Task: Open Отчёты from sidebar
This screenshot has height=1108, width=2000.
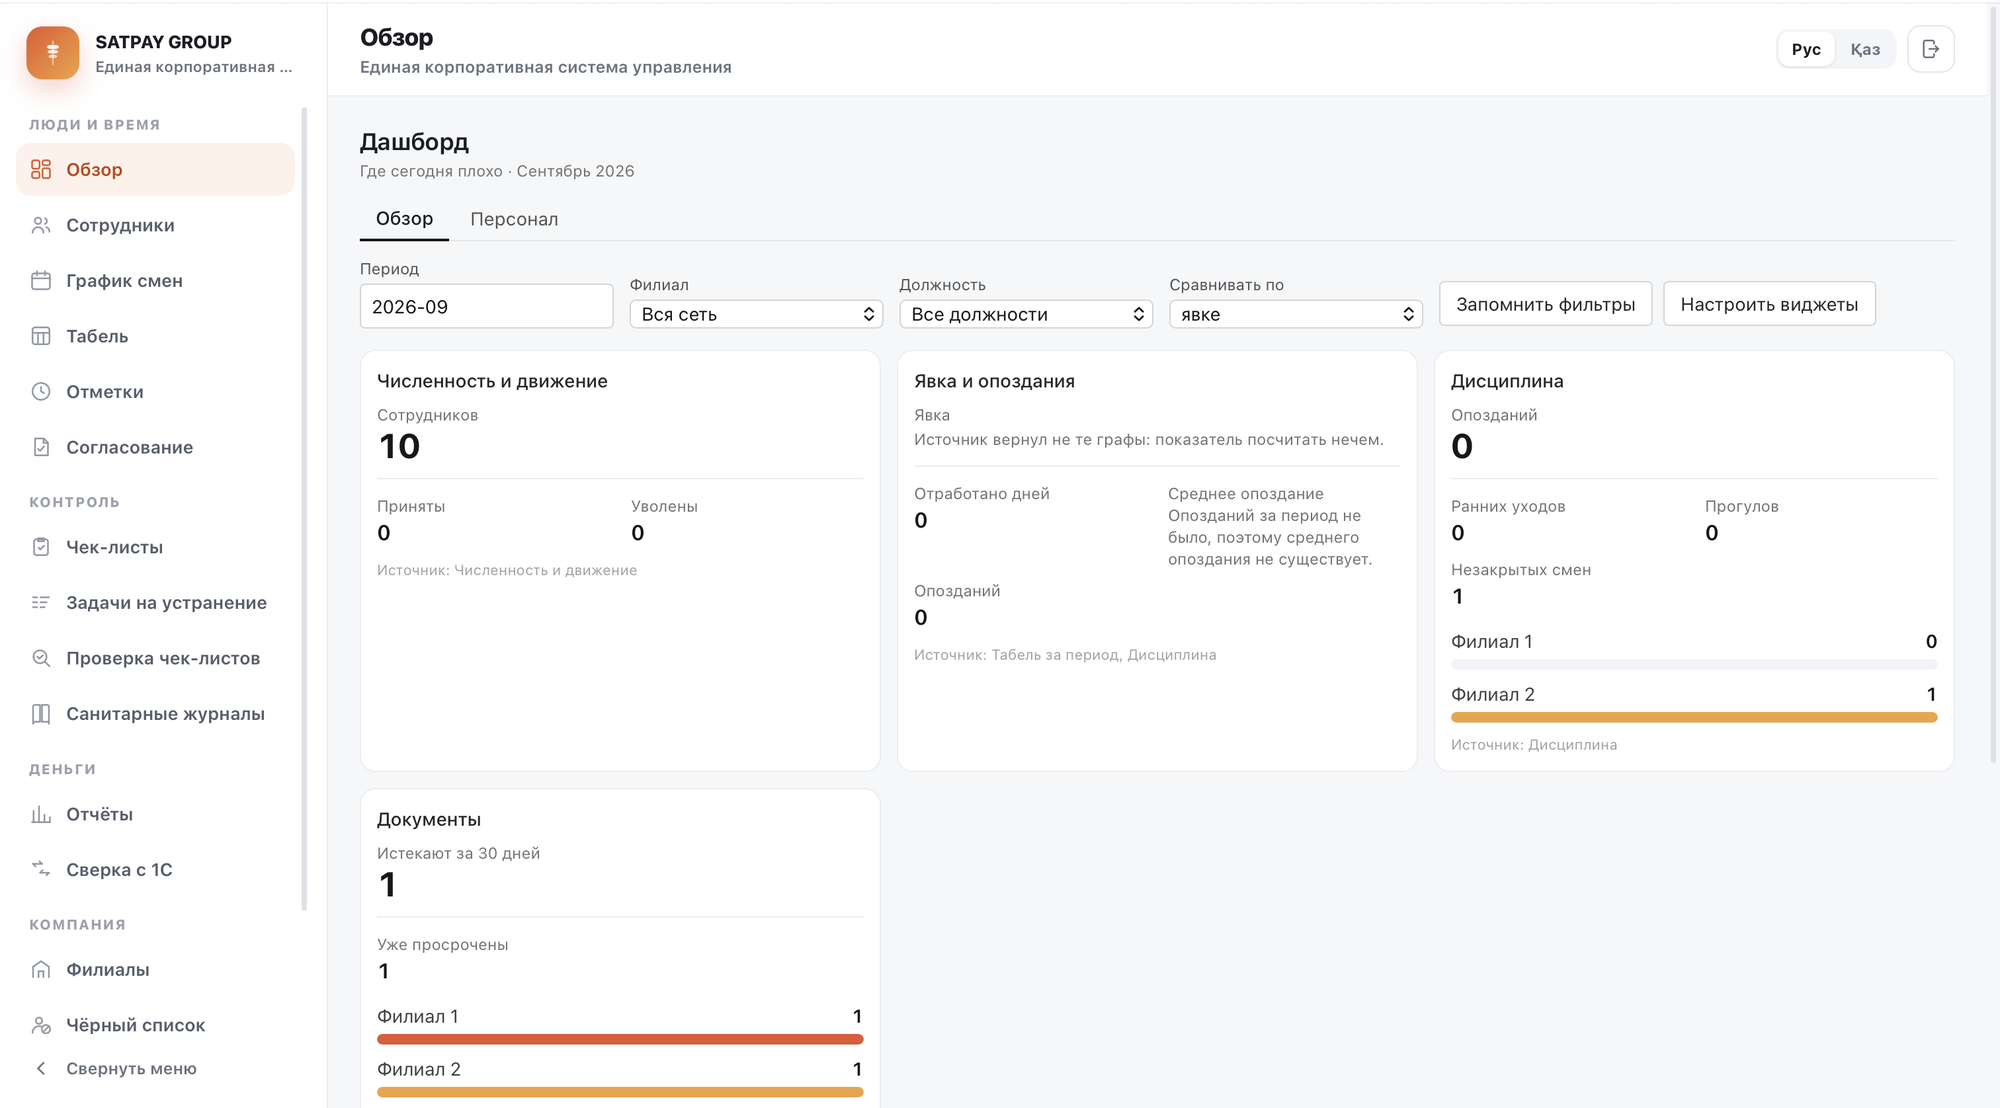Action: [x=155, y=814]
